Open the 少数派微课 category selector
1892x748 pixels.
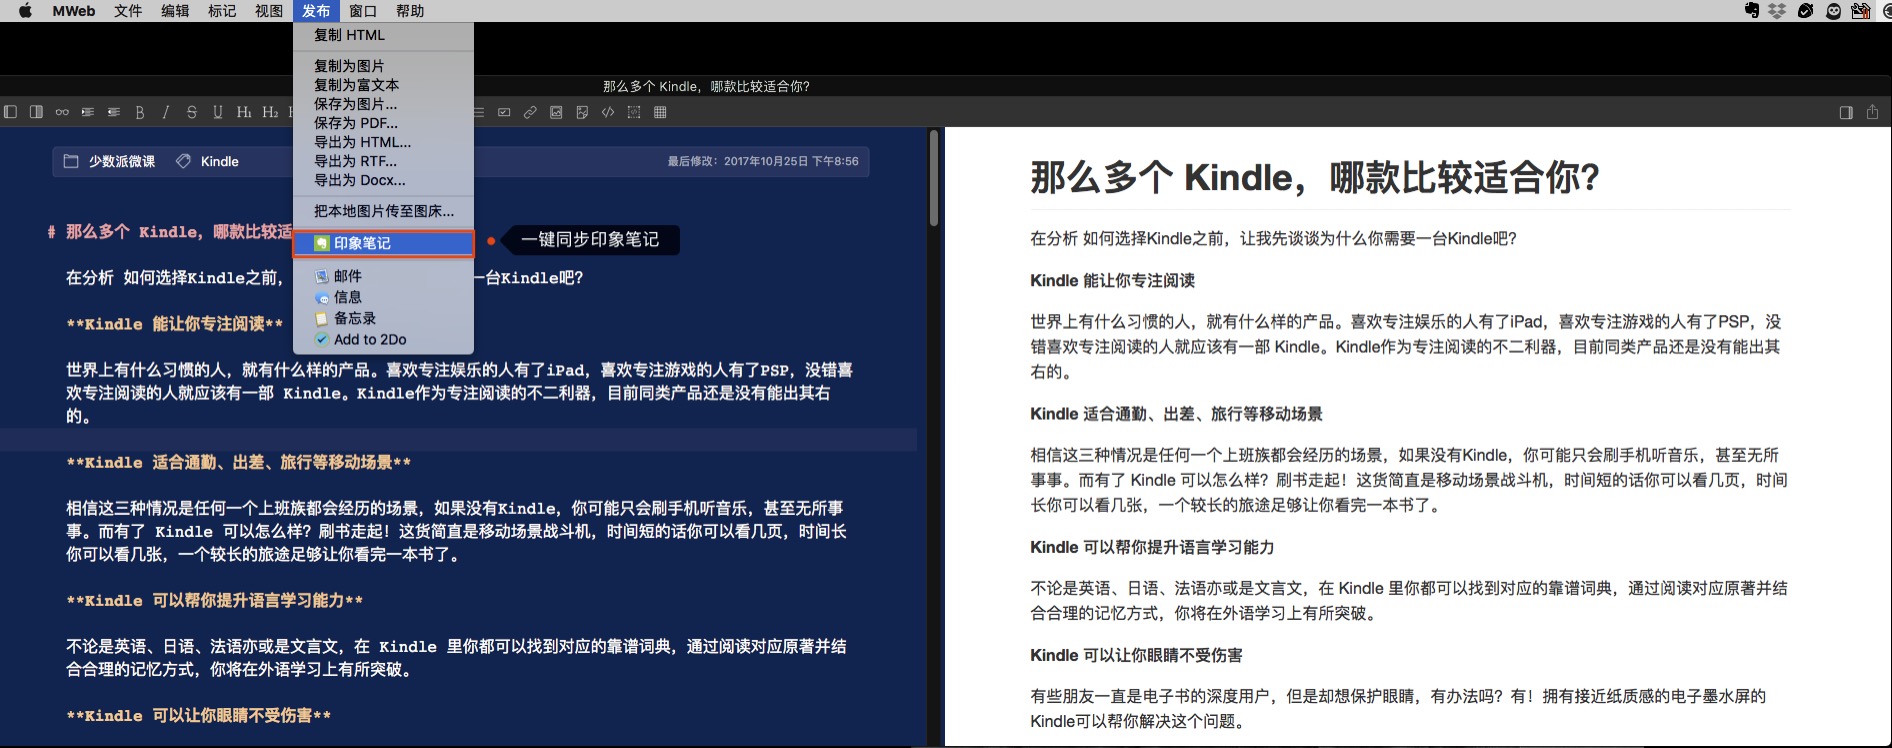tap(110, 161)
